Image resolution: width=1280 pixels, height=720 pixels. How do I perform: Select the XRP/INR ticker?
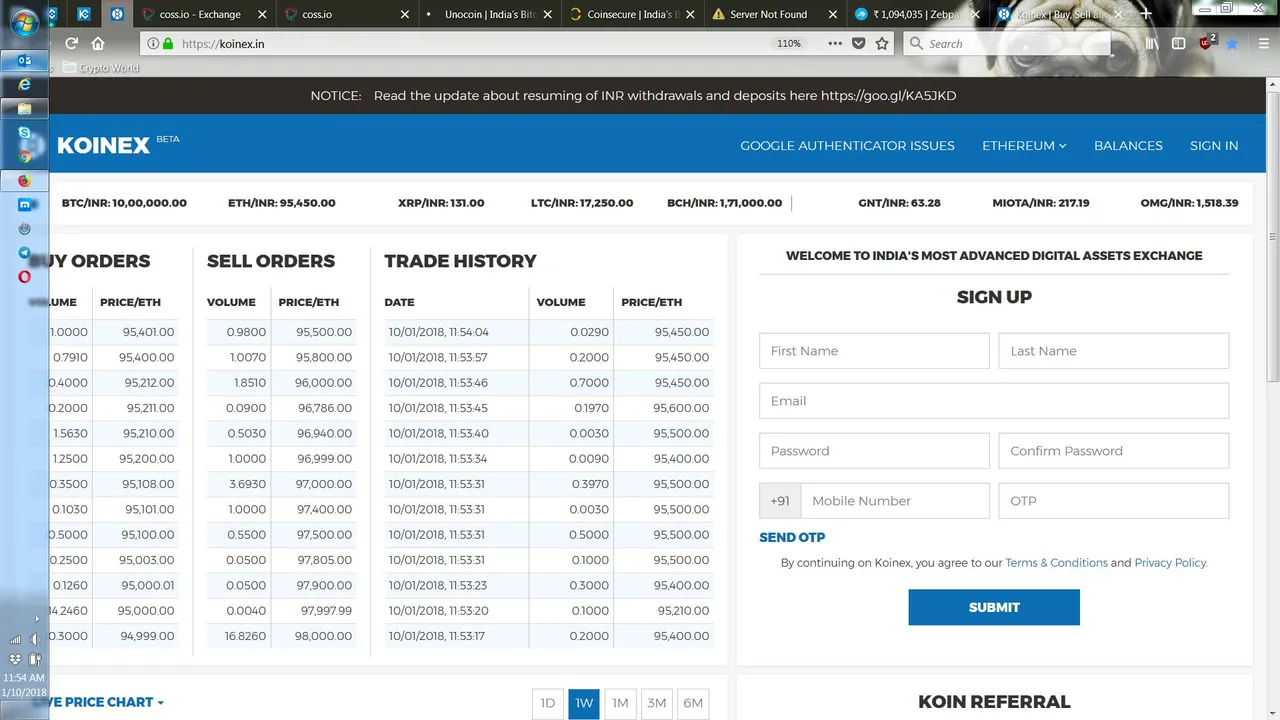coord(441,203)
